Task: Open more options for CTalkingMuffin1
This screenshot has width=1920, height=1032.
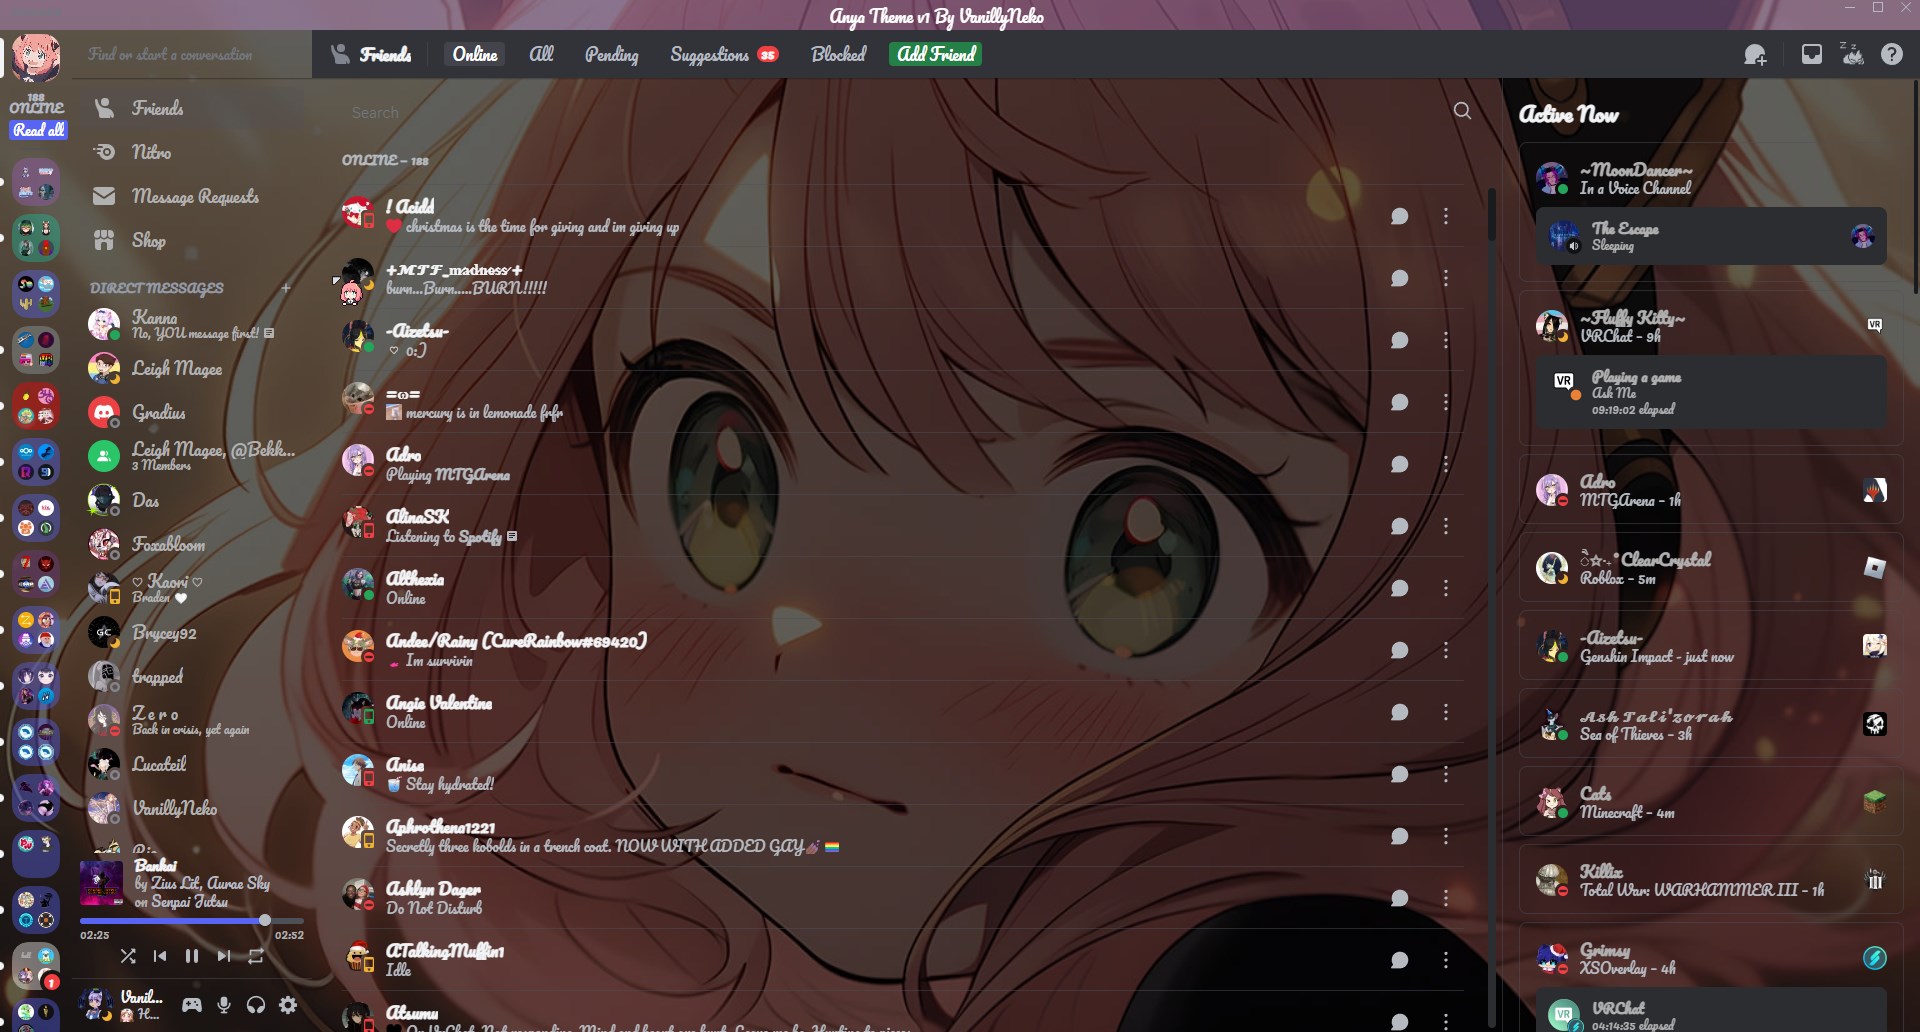Action: tap(1447, 960)
